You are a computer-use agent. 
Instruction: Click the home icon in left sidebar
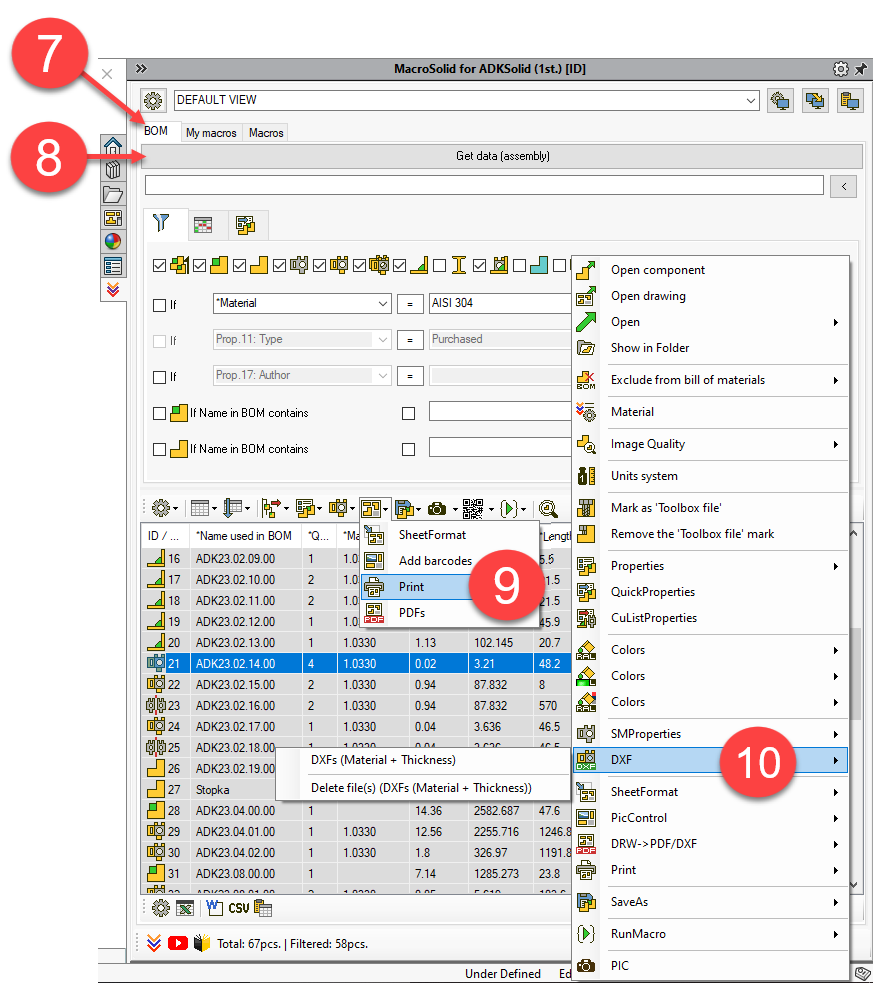113,147
